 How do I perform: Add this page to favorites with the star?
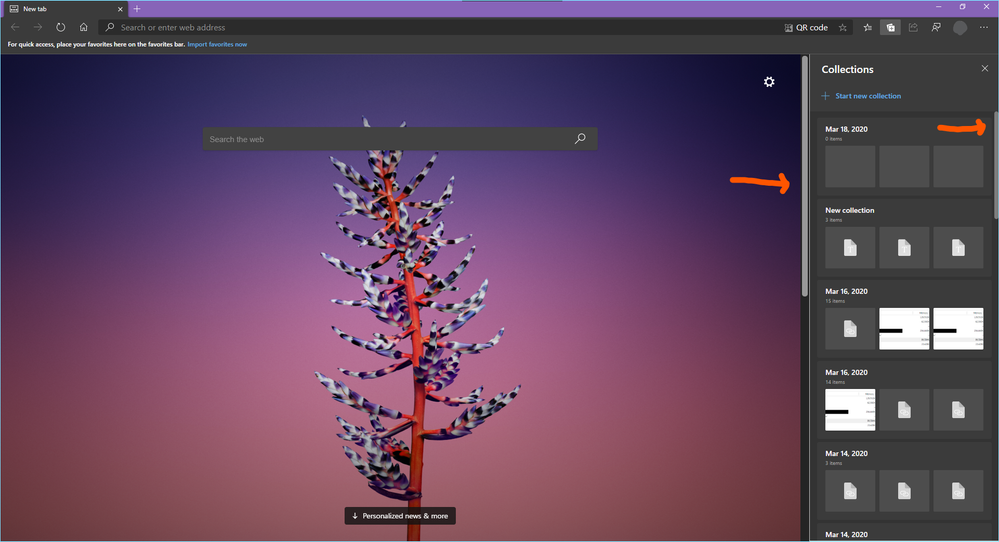843,27
